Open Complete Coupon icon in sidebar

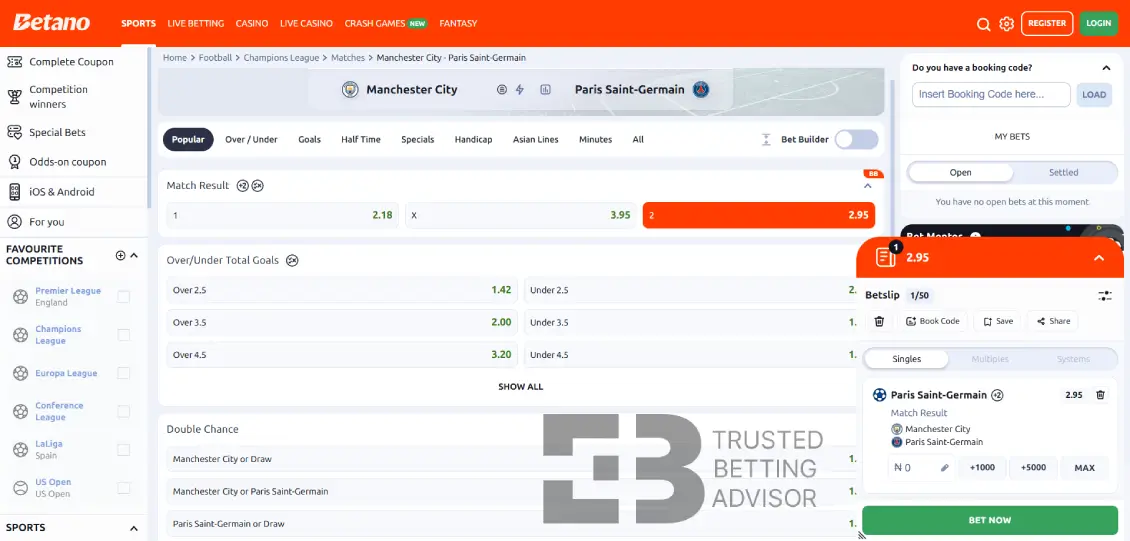(x=14, y=62)
